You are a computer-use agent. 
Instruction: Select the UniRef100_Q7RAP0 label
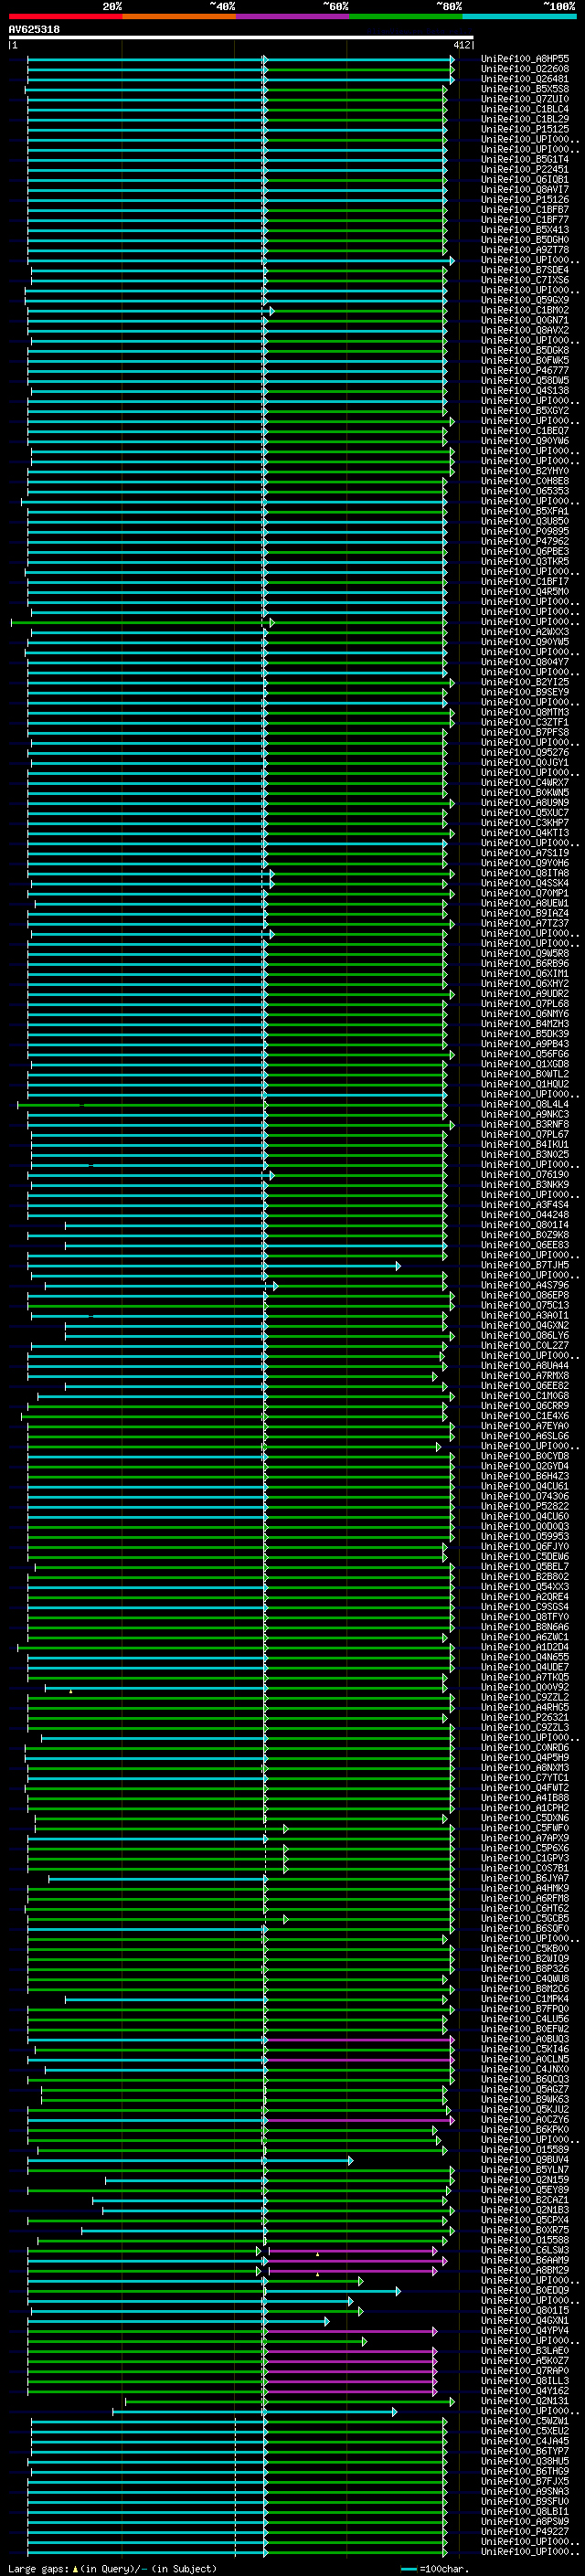pyautogui.click(x=525, y=2370)
